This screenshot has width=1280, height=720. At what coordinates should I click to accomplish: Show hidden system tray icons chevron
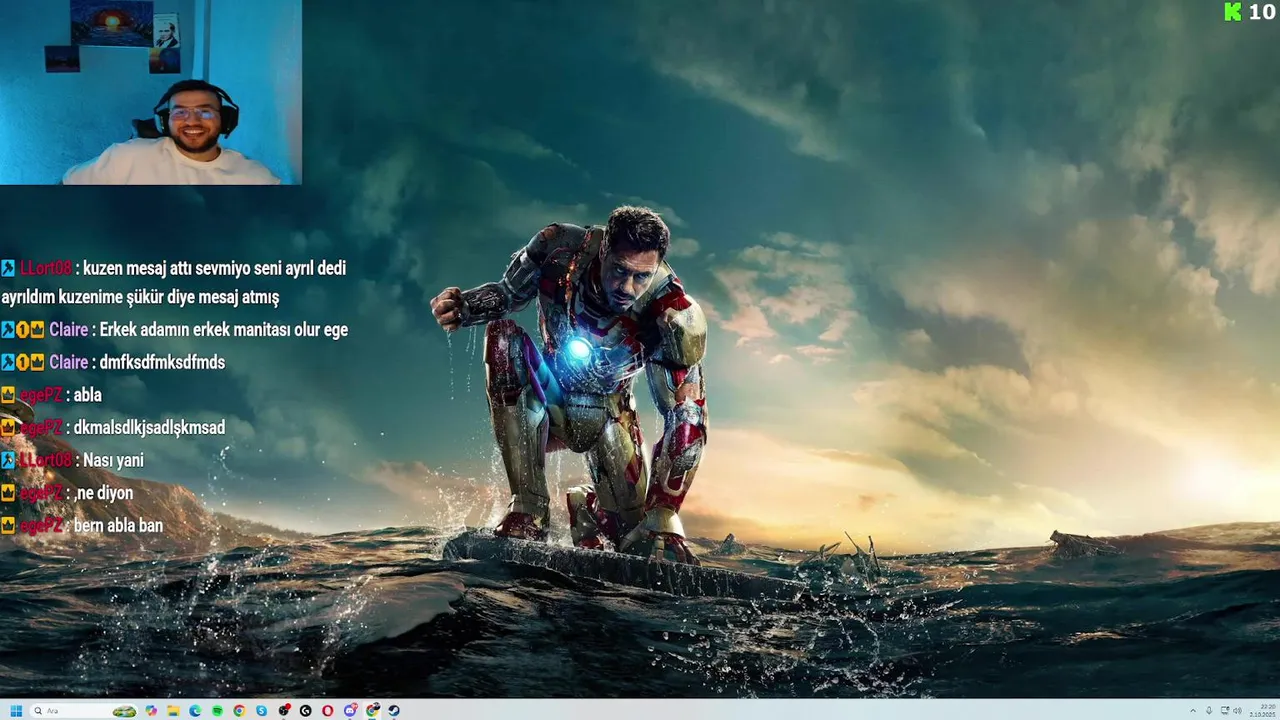point(1193,711)
